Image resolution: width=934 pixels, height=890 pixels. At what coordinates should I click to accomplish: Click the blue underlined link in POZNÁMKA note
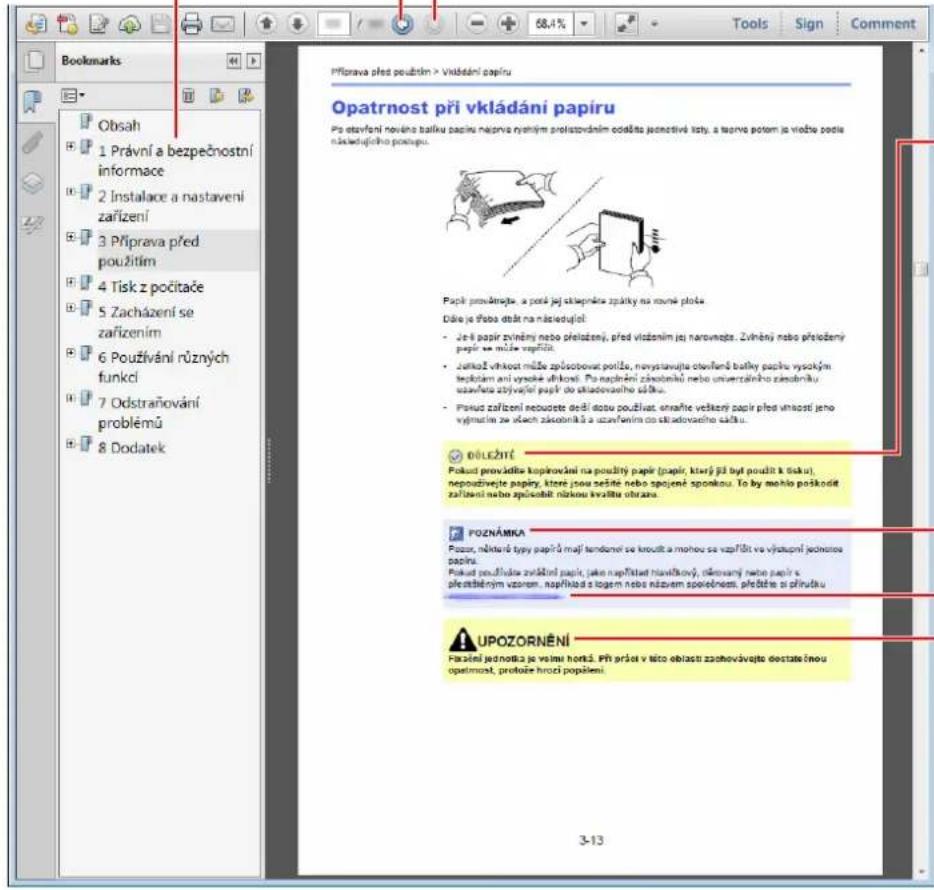tap(503, 596)
